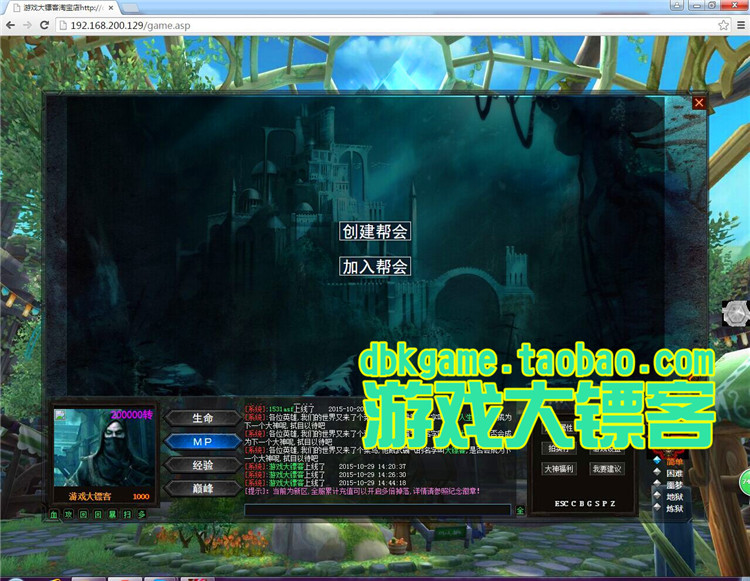Click the 血 icon below the avatar
Screen dimensions: 750x581
[54, 515]
